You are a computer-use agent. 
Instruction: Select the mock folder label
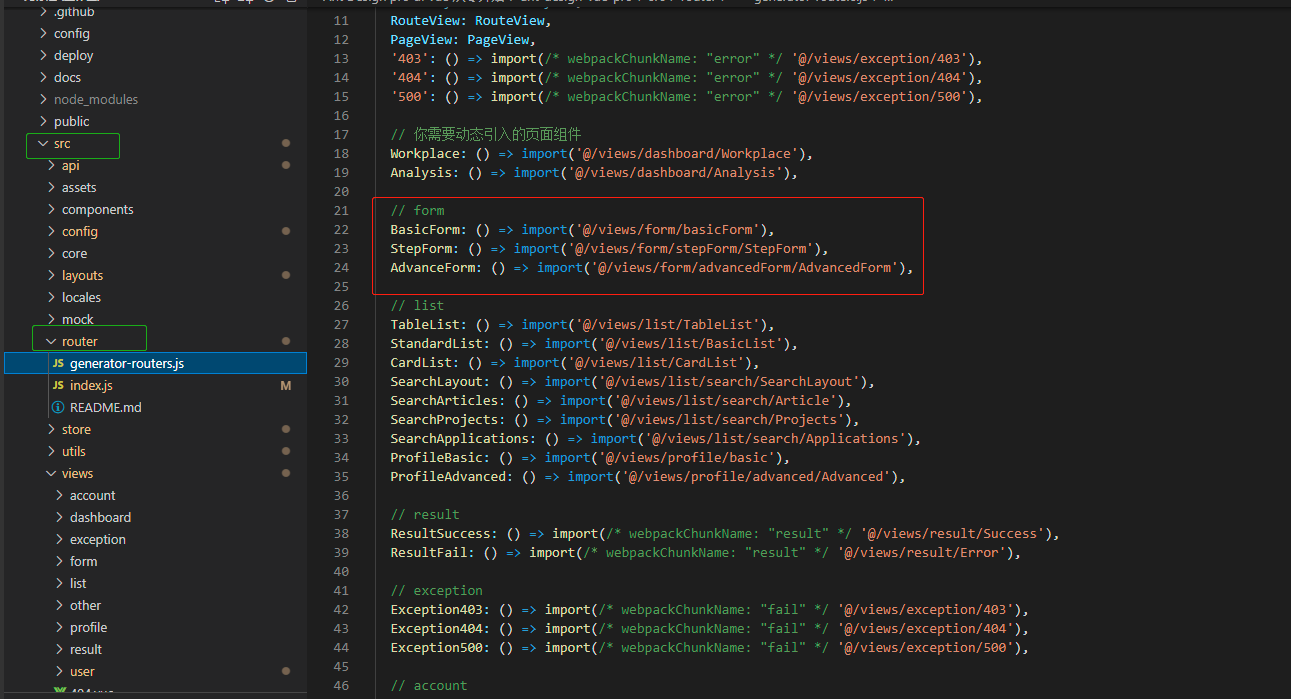(x=78, y=319)
